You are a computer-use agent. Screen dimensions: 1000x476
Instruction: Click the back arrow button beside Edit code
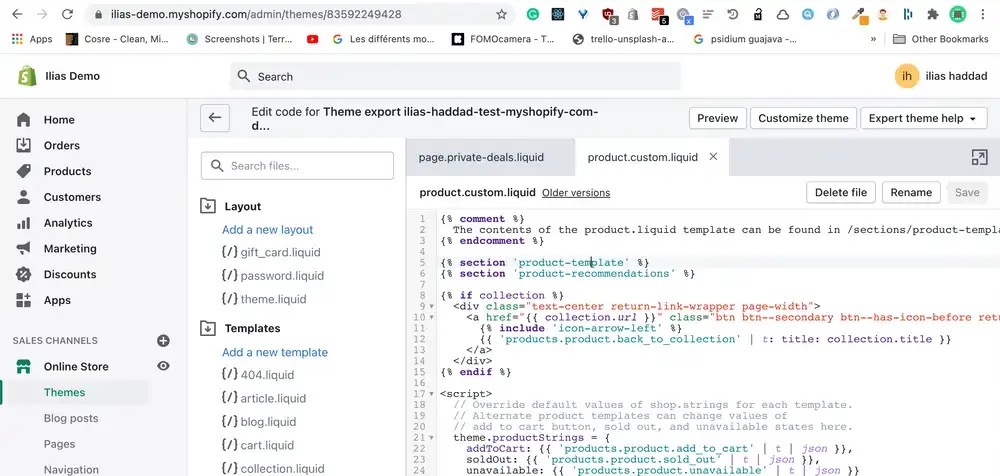[x=214, y=118]
